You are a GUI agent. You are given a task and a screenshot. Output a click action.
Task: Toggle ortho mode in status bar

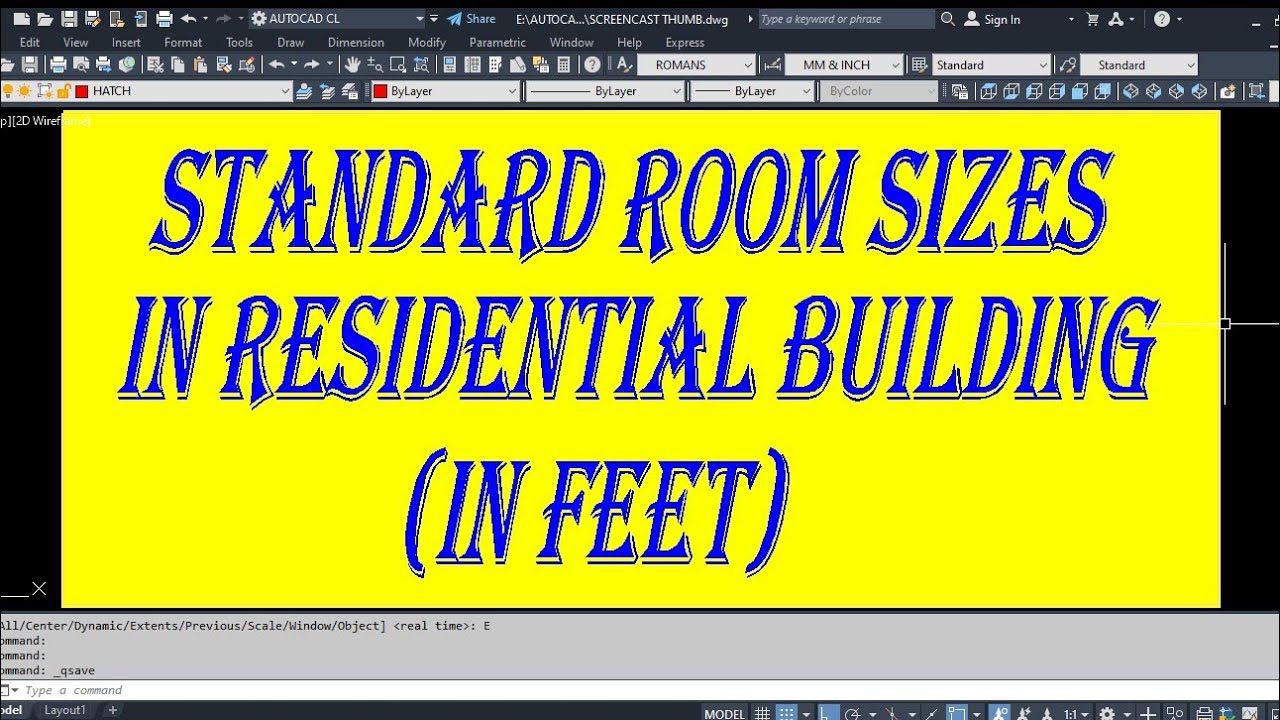click(829, 713)
